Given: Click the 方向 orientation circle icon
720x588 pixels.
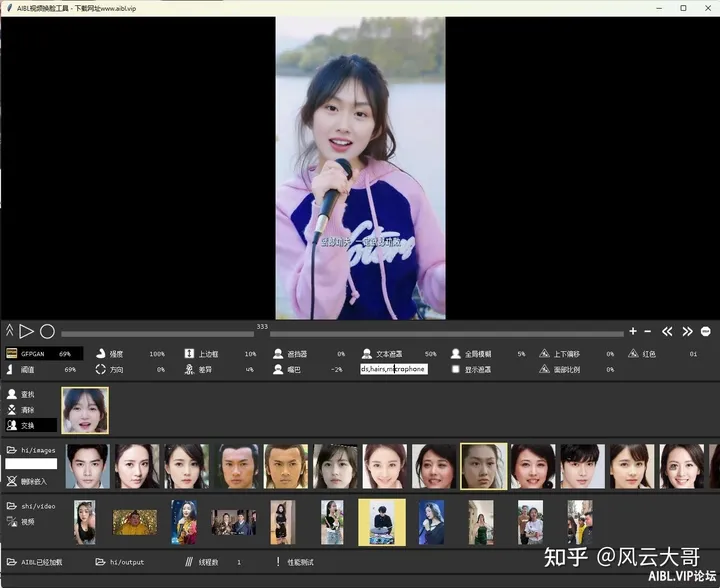Looking at the screenshot, I should pyautogui.click(x=100, y=369).
